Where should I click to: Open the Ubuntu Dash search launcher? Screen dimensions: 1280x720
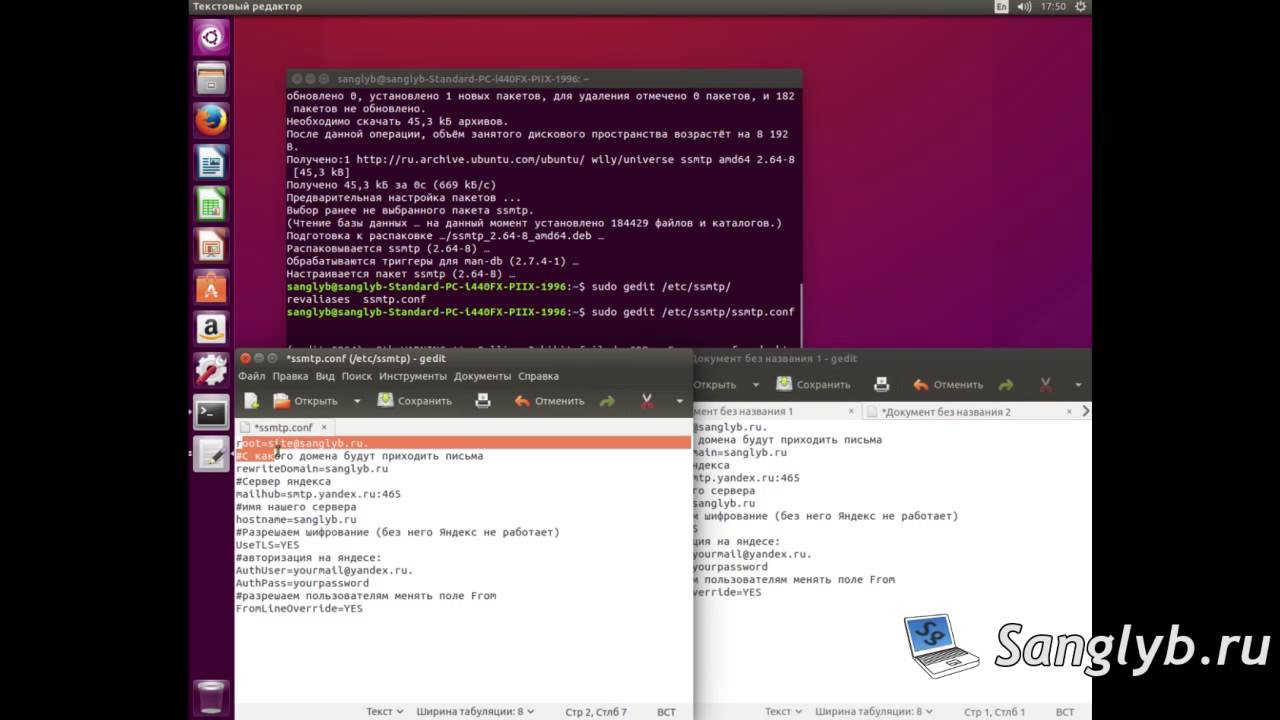tap(211, 38)
